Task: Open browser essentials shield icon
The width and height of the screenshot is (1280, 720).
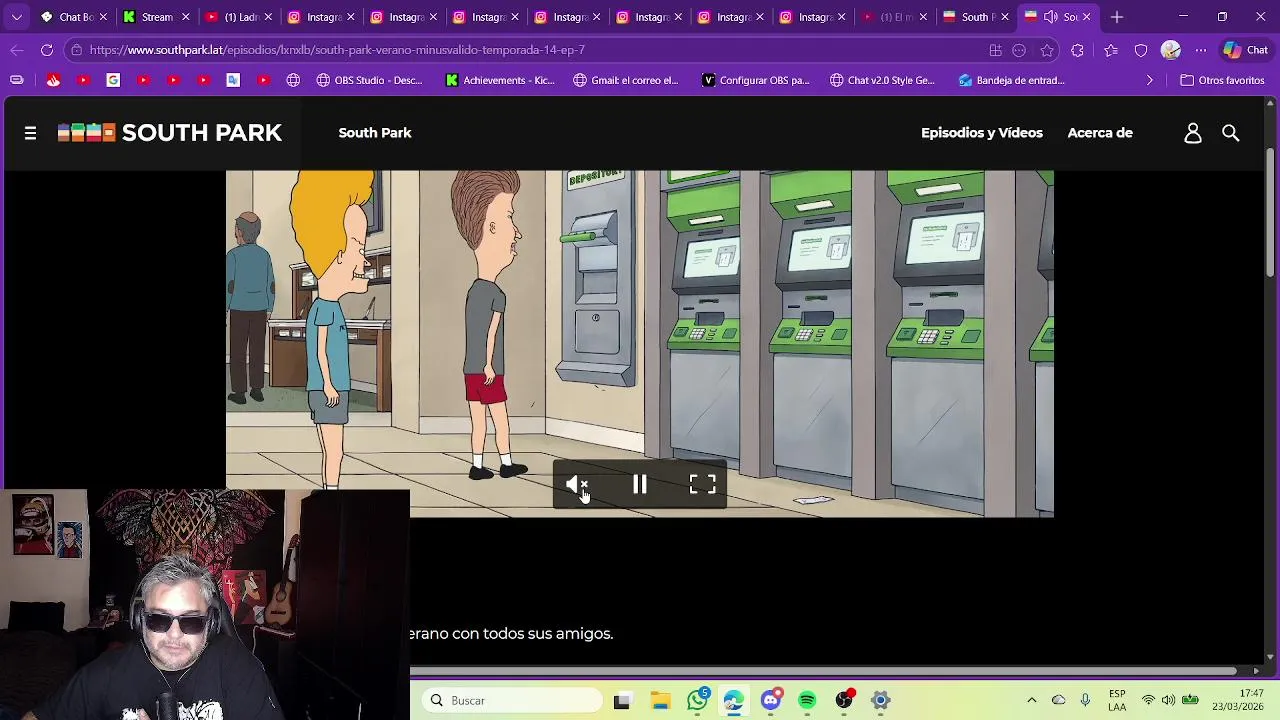Action: [x=1141, y=50]
